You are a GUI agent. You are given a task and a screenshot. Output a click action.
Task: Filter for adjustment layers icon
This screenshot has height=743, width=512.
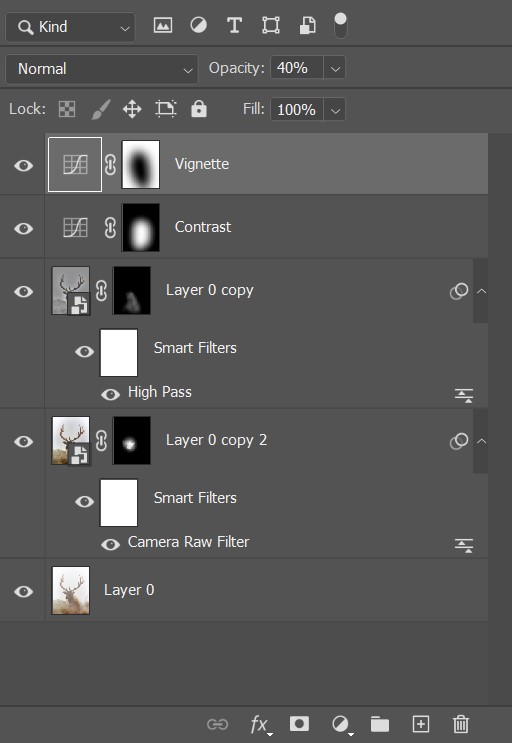click(x=198, y=25)
